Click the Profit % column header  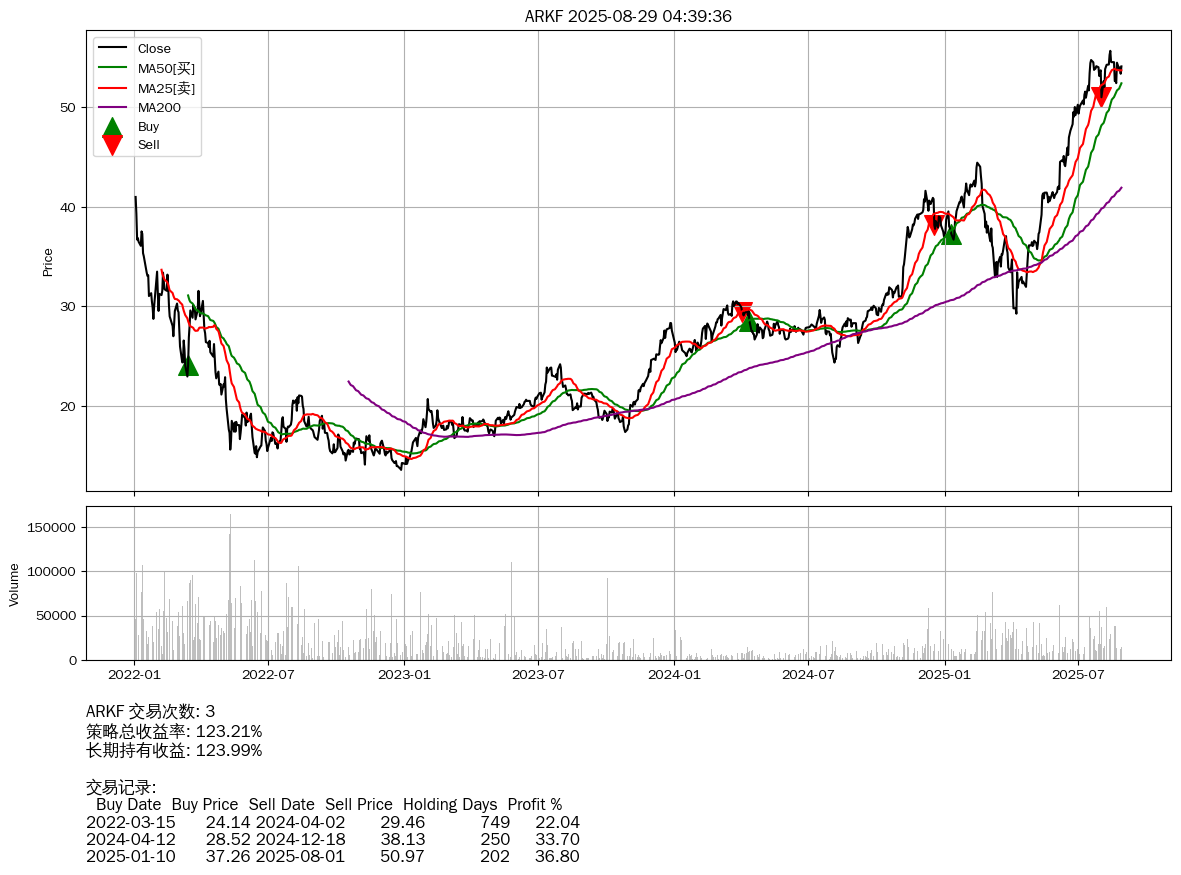click(534, 804)
